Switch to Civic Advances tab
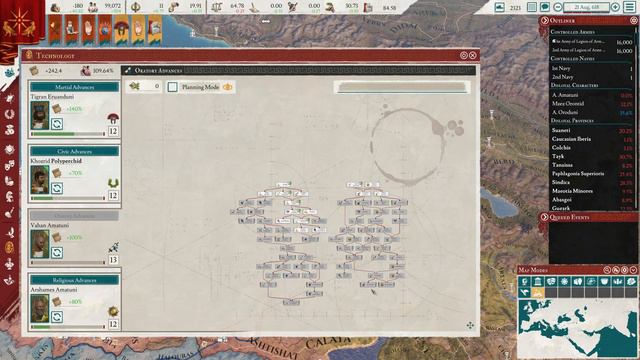This screenshot has height=360, width=640. [74, 151]
